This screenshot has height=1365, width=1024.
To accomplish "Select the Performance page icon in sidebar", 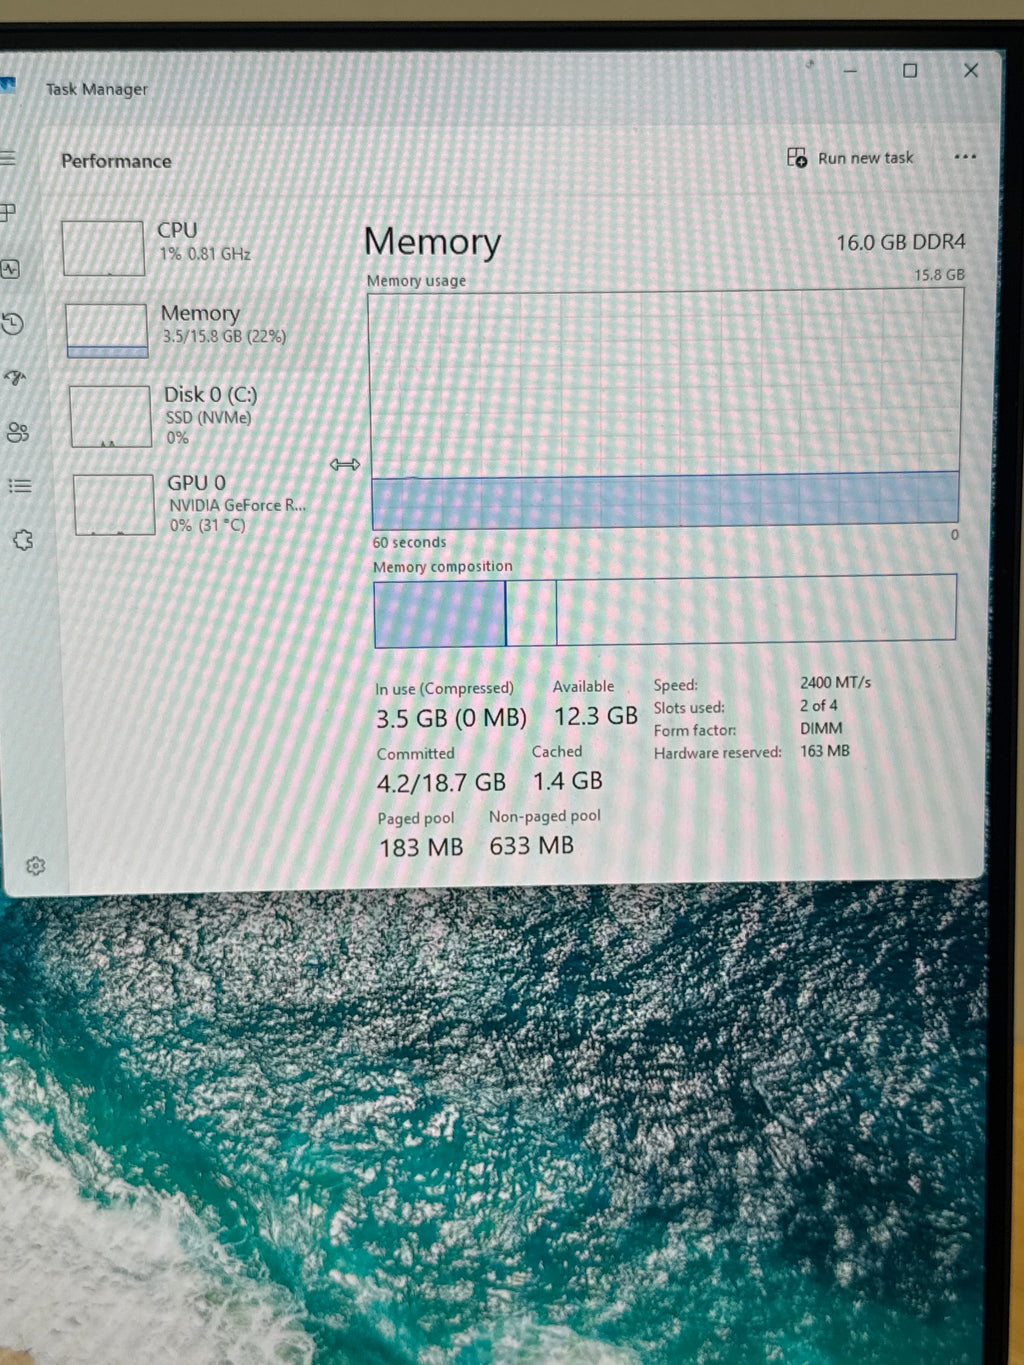I will coord(10,269).
